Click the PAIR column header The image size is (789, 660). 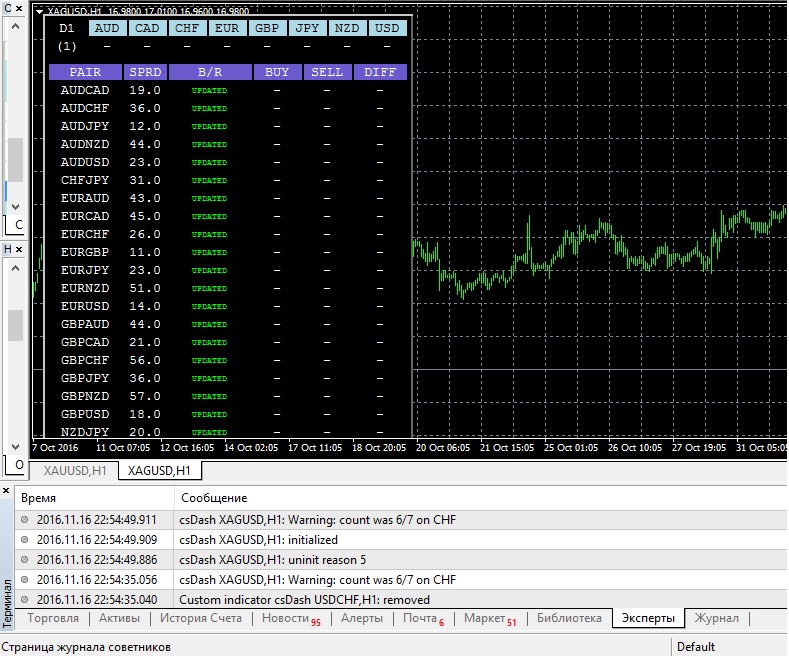(85, 72)
